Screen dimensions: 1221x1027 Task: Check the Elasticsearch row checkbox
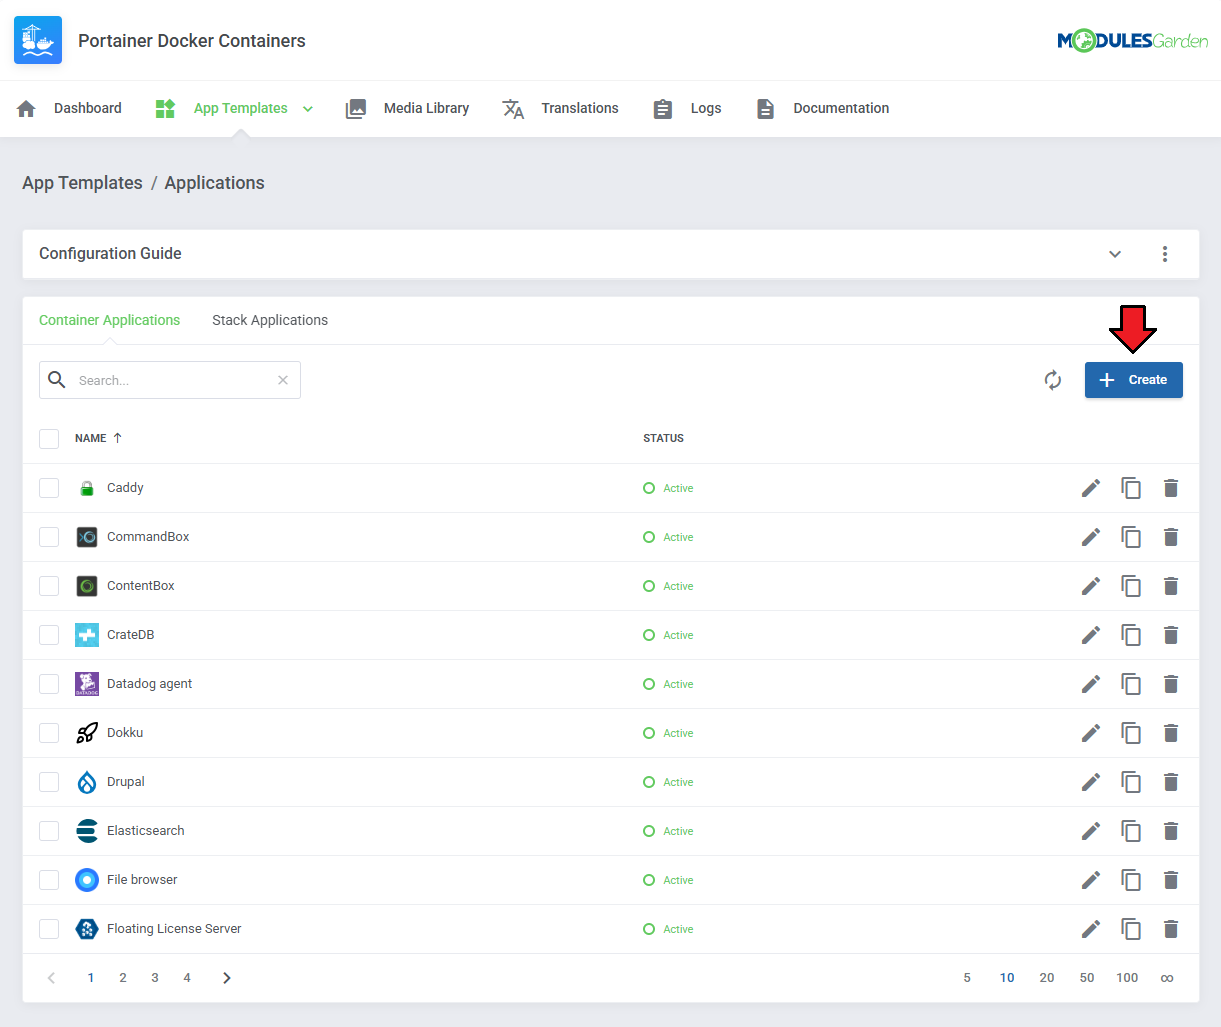[x=49, y=831]
